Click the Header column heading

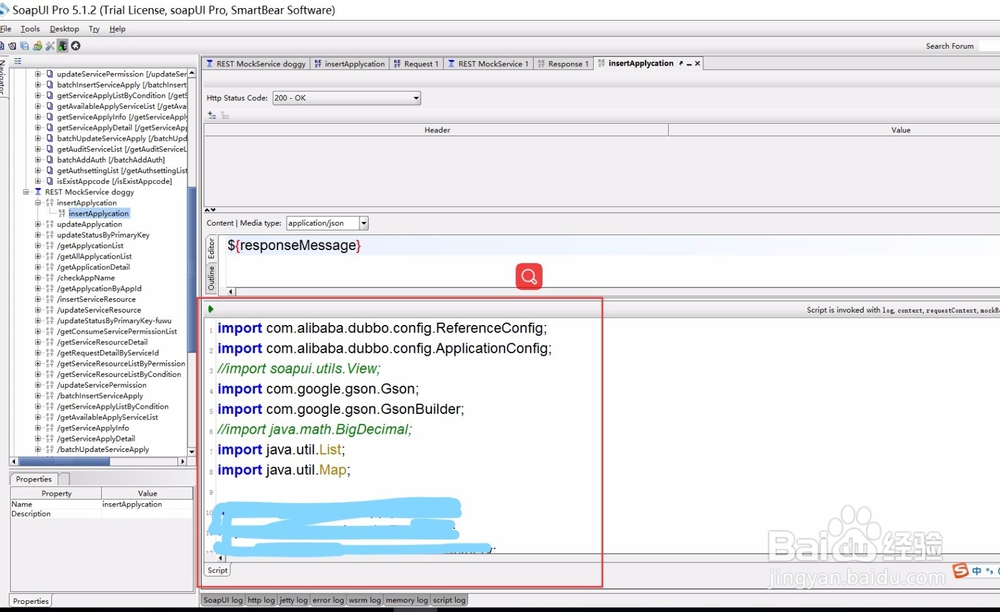click(437, 130)
